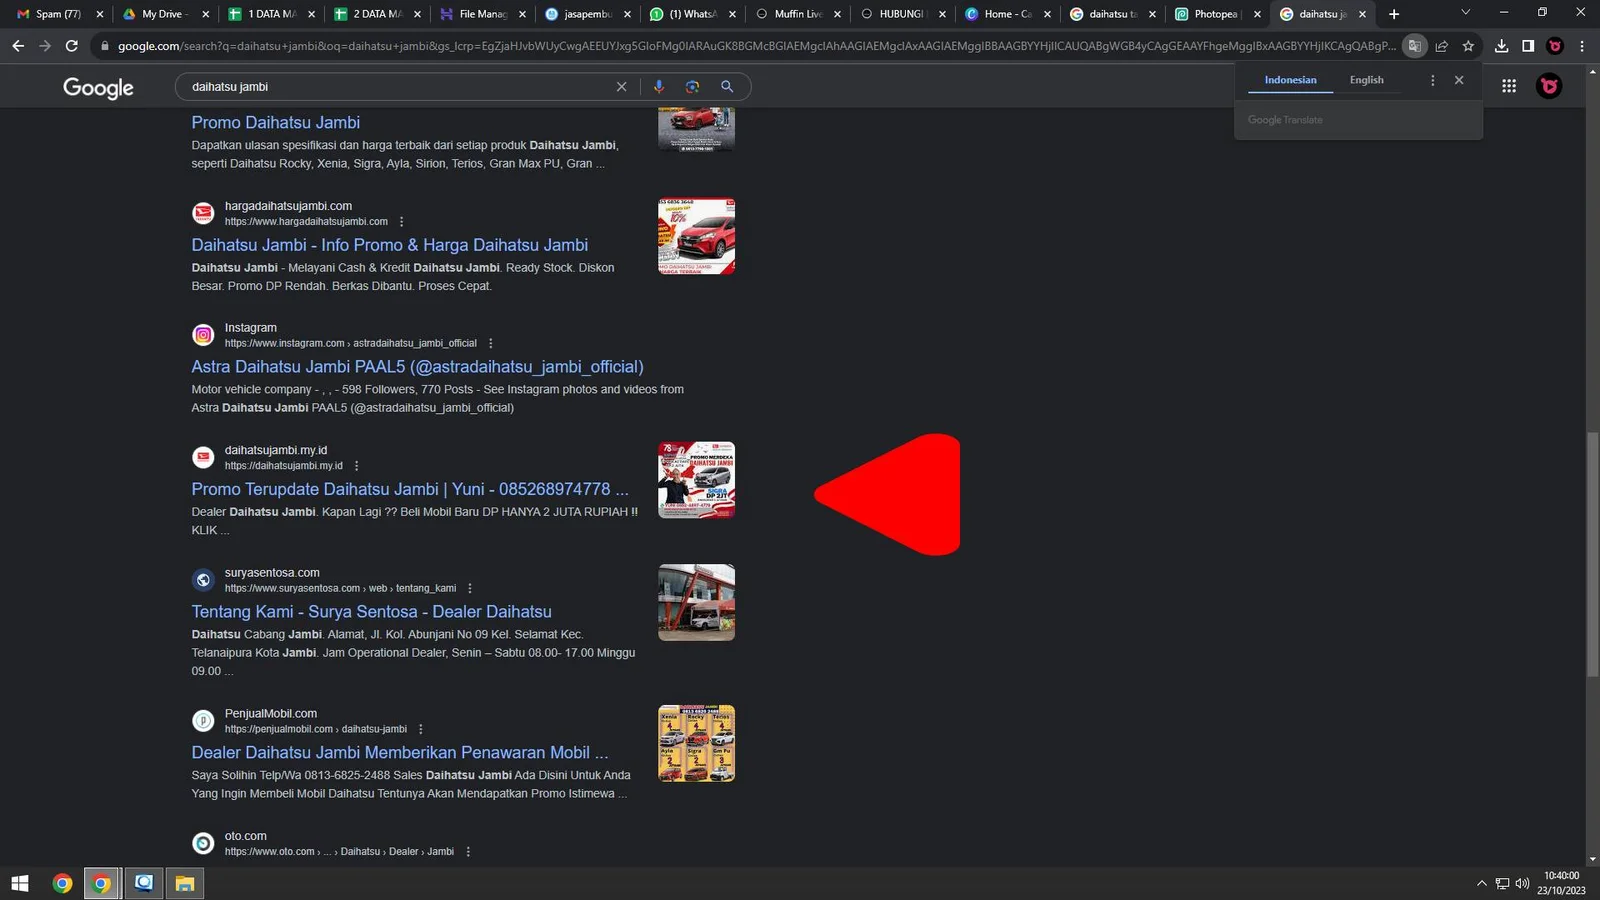Start voice search with the microphone icon
This screenshot has height=900, width=1600.
click(659, 87)
